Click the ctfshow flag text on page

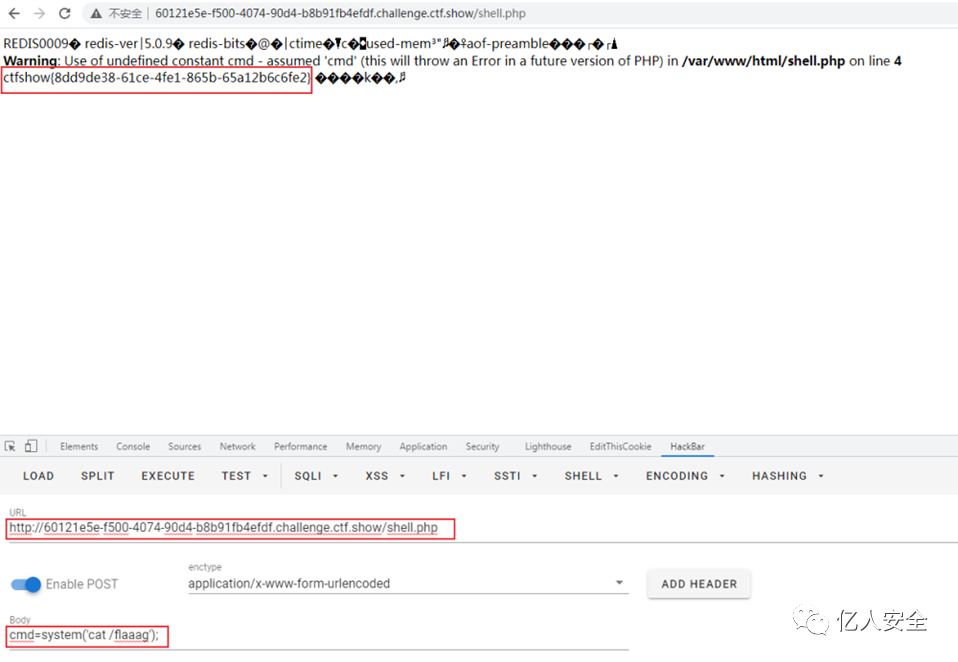(157, 78)
